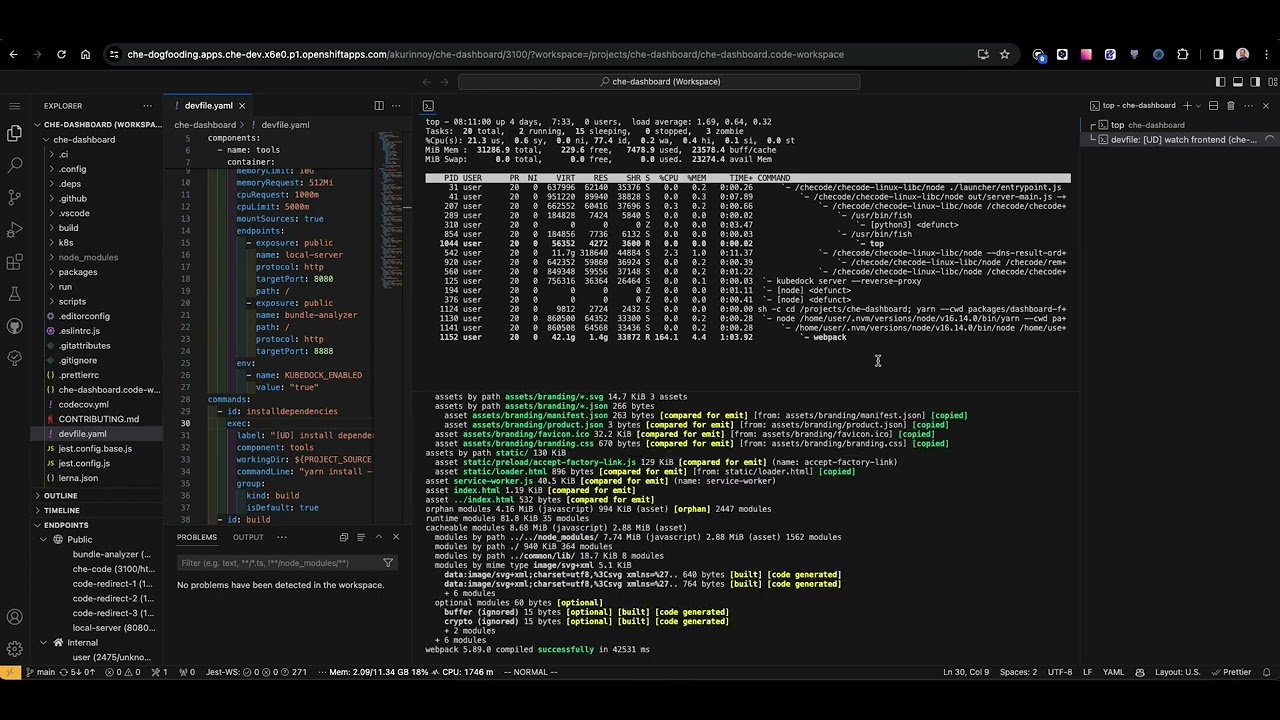Reload the browser page
The height and width of the screenshot is (720, 1280).
pos(61,54)
